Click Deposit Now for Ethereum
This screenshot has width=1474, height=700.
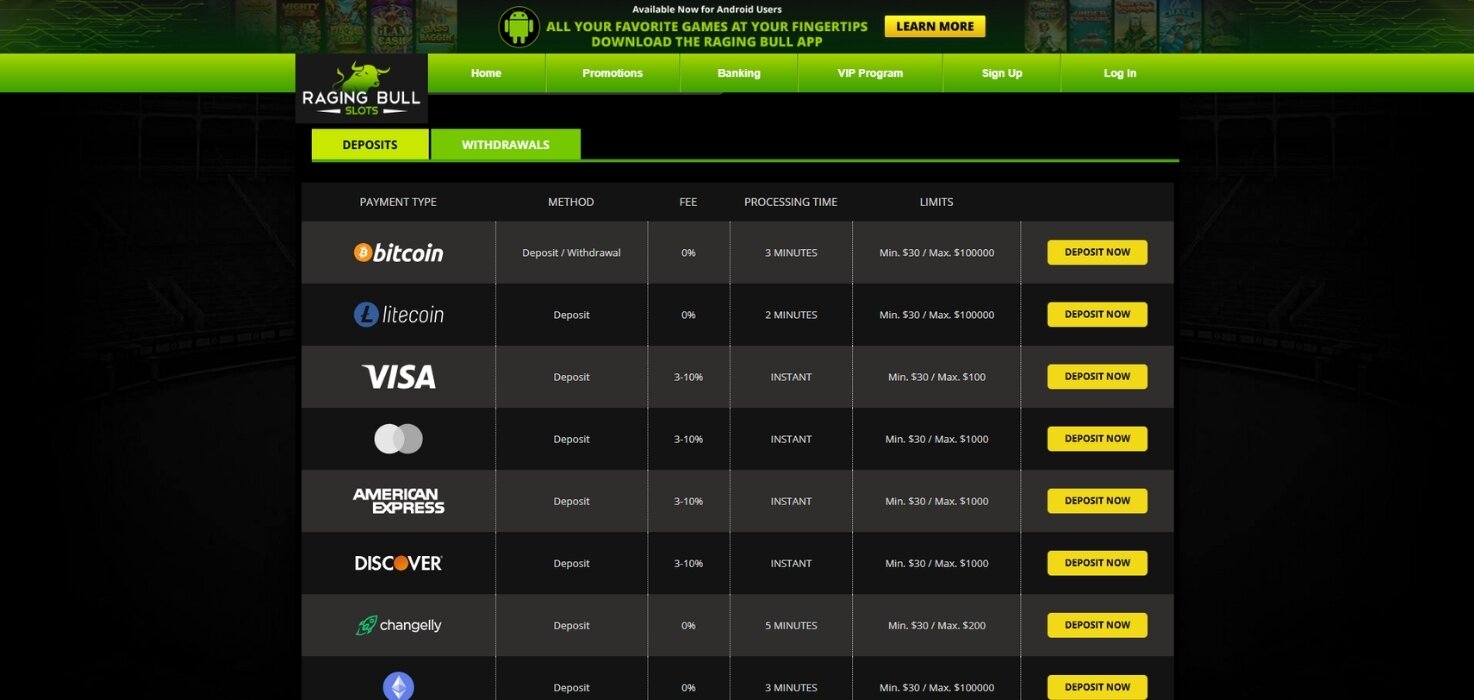[1097, 687]
